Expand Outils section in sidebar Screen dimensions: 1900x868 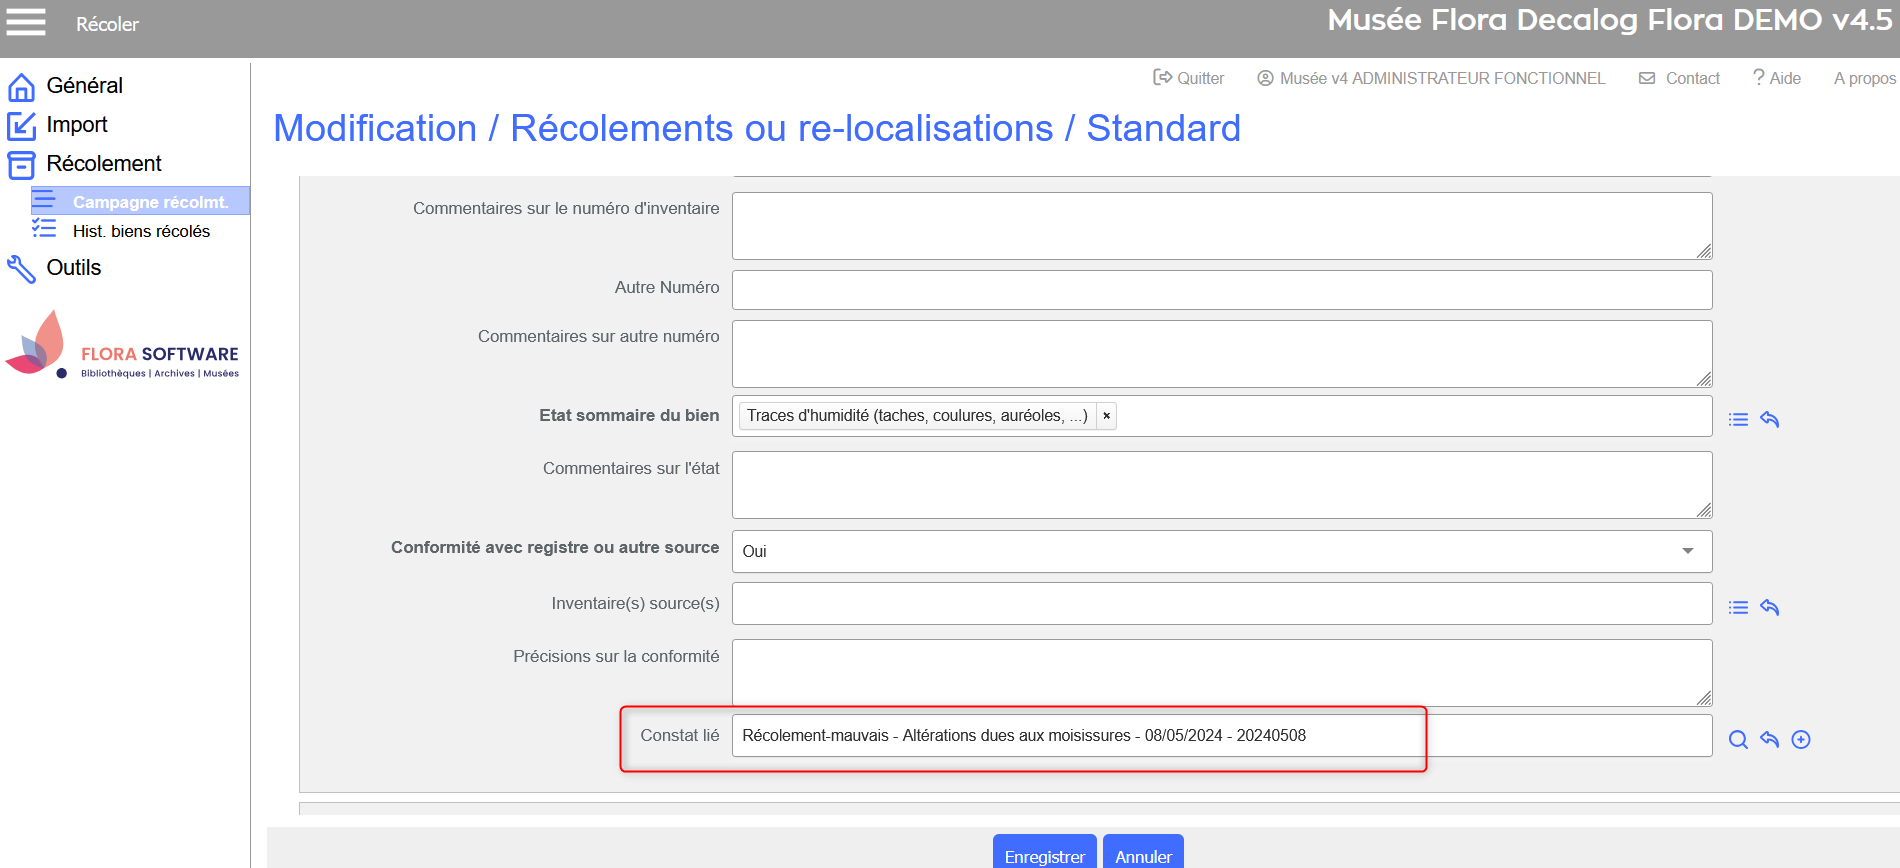[x=73, y=268]
